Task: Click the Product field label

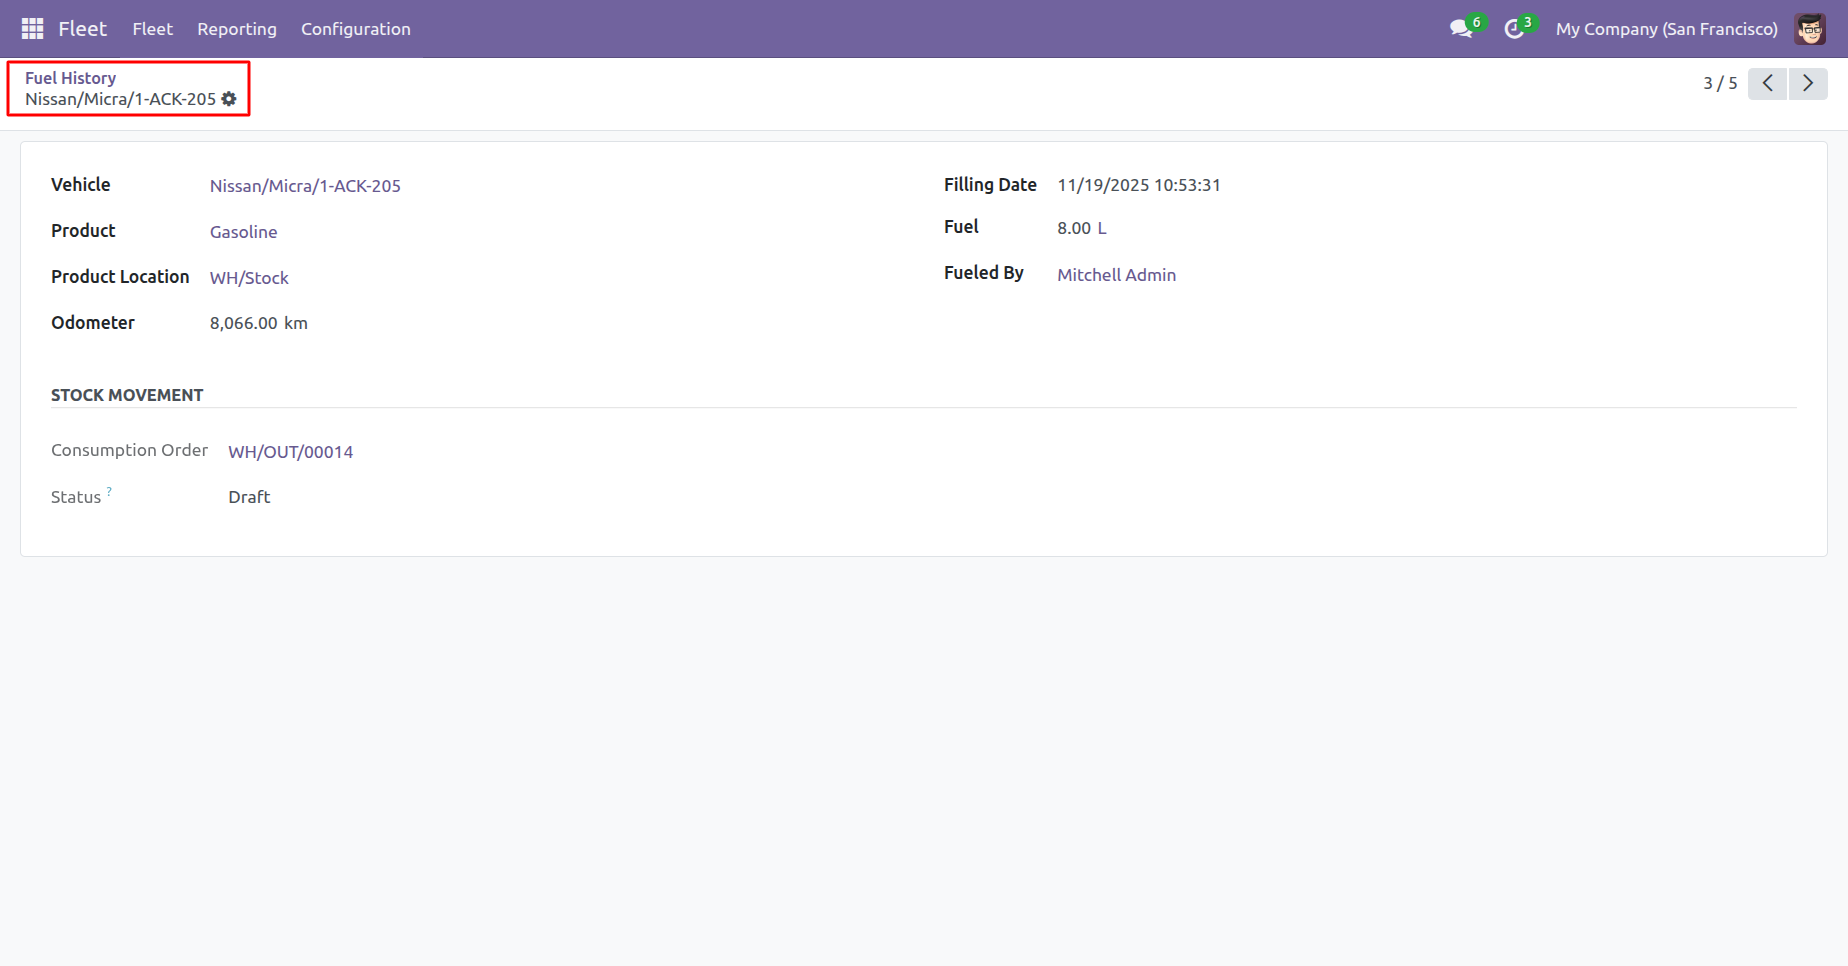Action: tap(83, 231)
